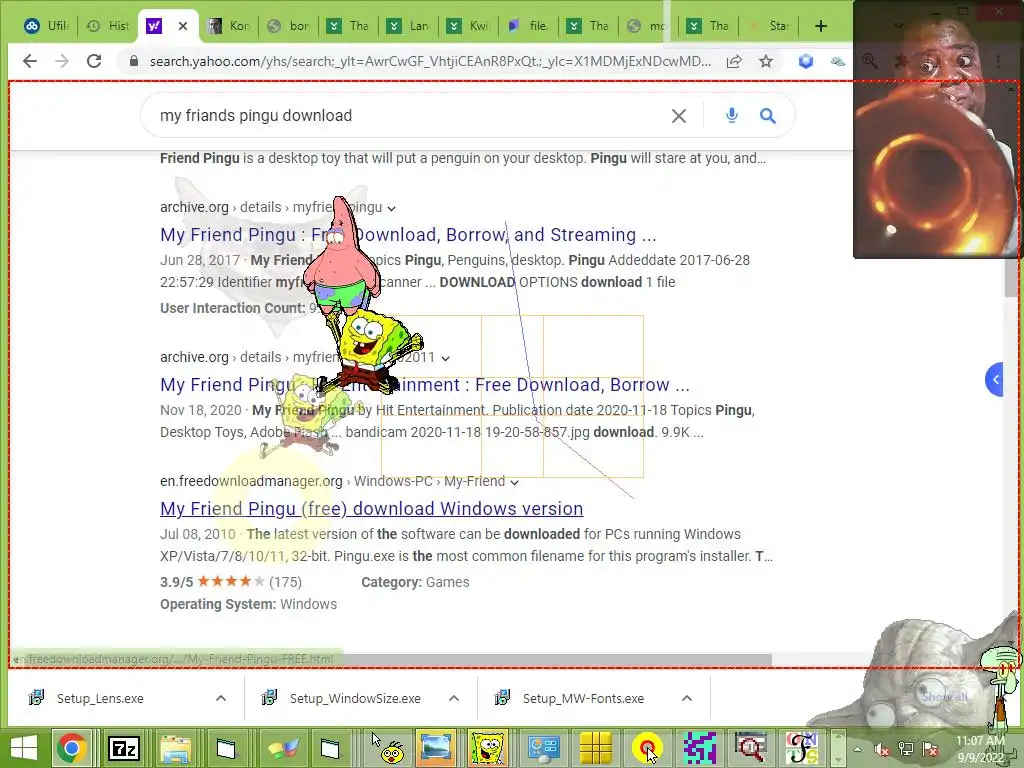The width and height of the screenshot is (1024, 768).
Task: Open the Windows Start menu
Action: tap(24, 748)
